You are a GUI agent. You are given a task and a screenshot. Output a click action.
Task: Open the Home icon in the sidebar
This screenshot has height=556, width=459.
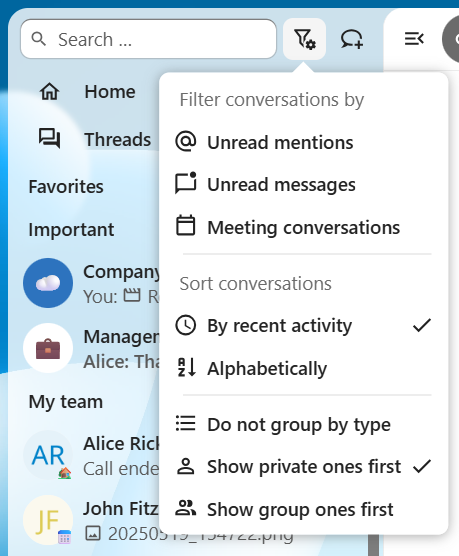(x=49, y=91)
